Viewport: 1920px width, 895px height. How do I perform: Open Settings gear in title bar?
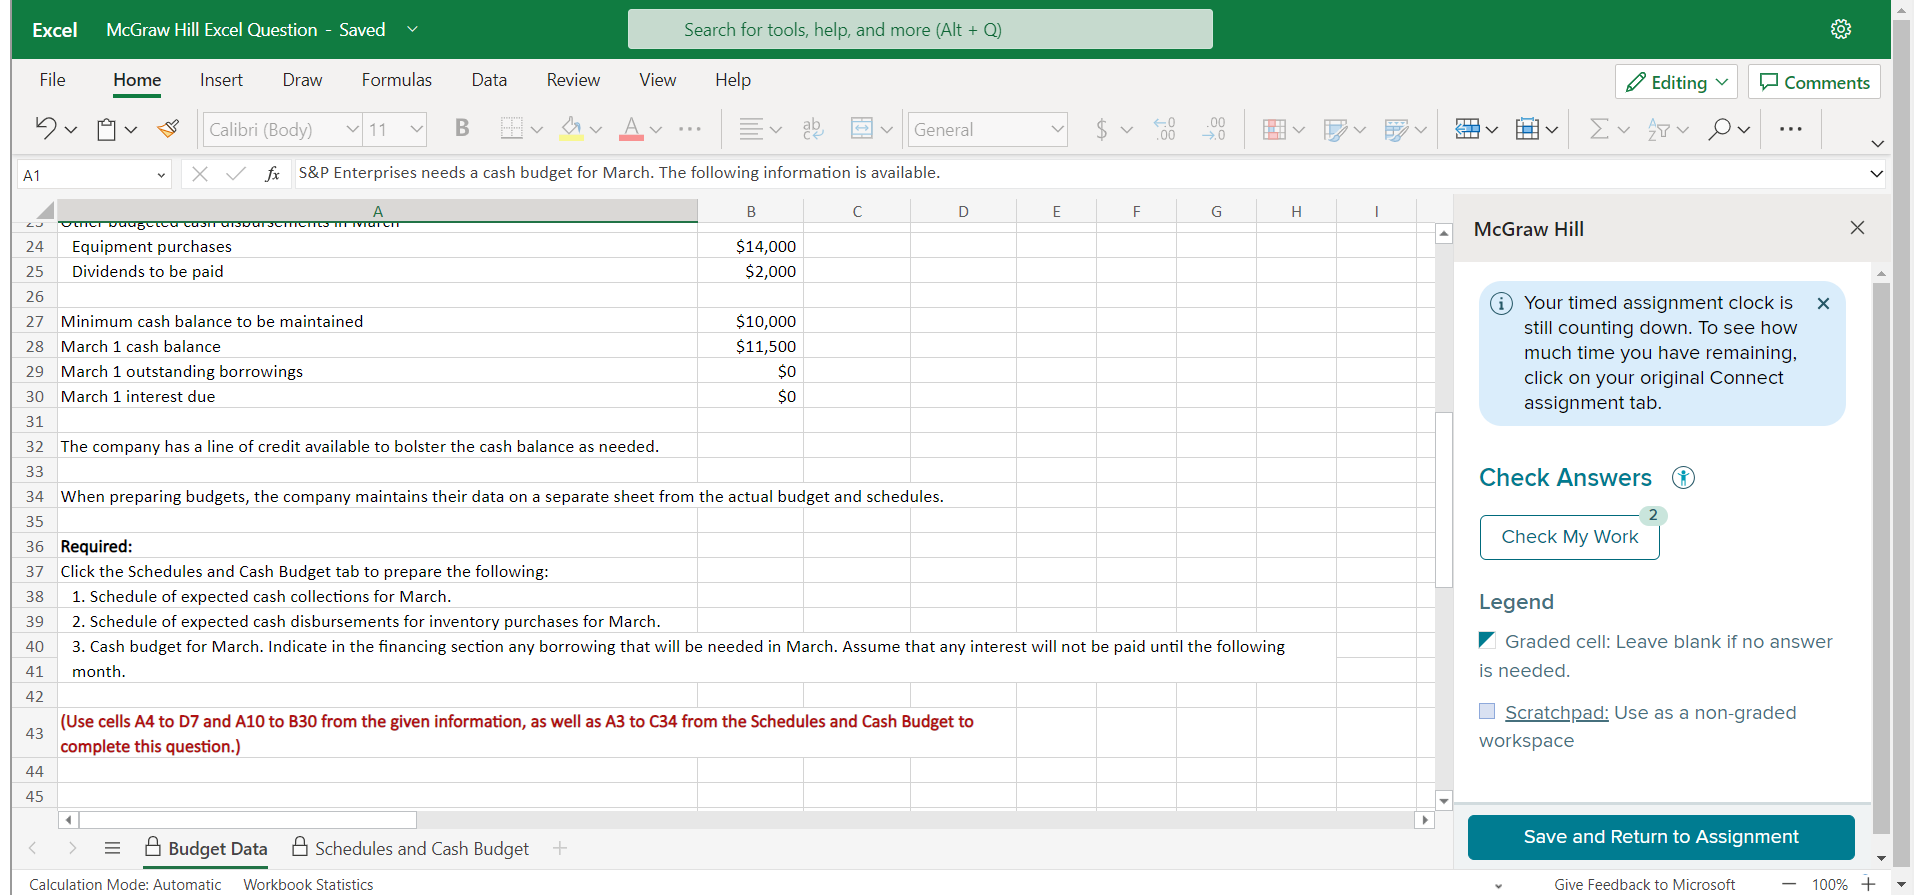1840,29
